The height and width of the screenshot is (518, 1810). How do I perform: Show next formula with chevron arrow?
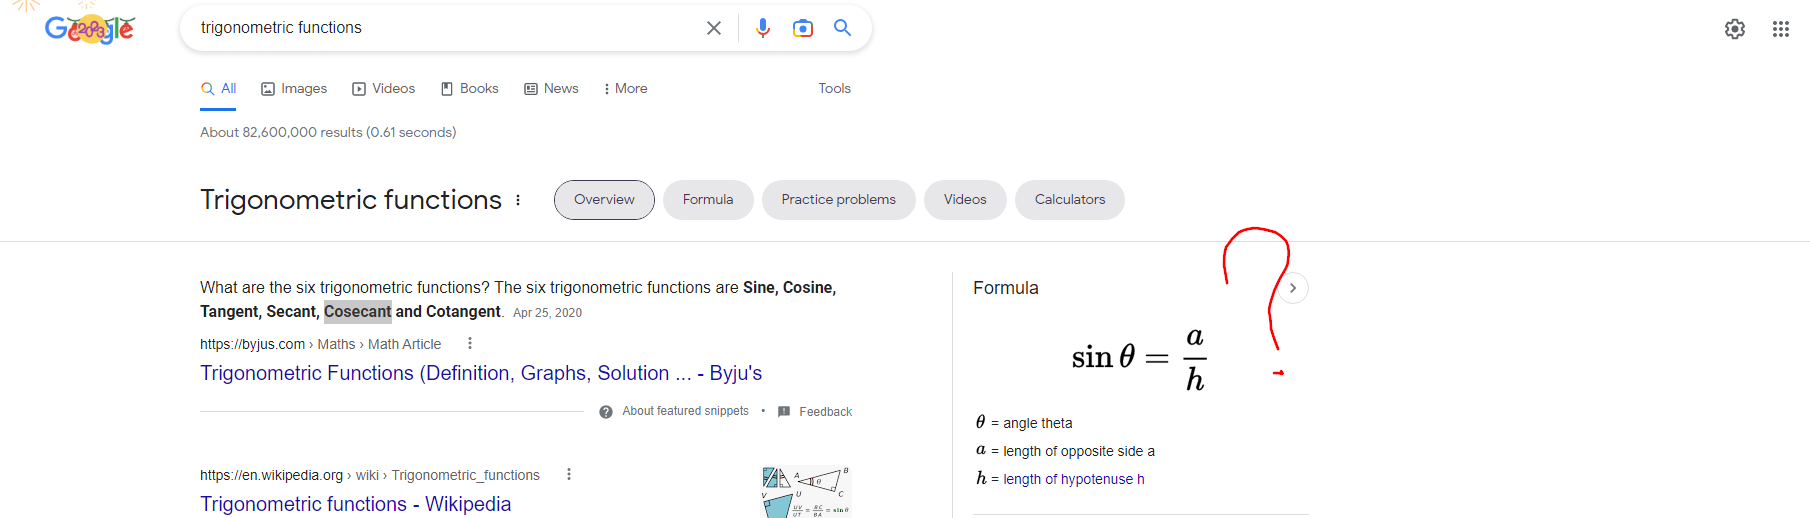pos(1293,288)
